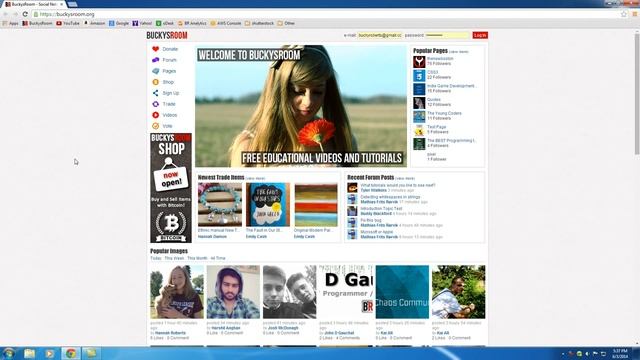
Task: Open the AWS Console bookmark
Action: click(x=226, y=23)
